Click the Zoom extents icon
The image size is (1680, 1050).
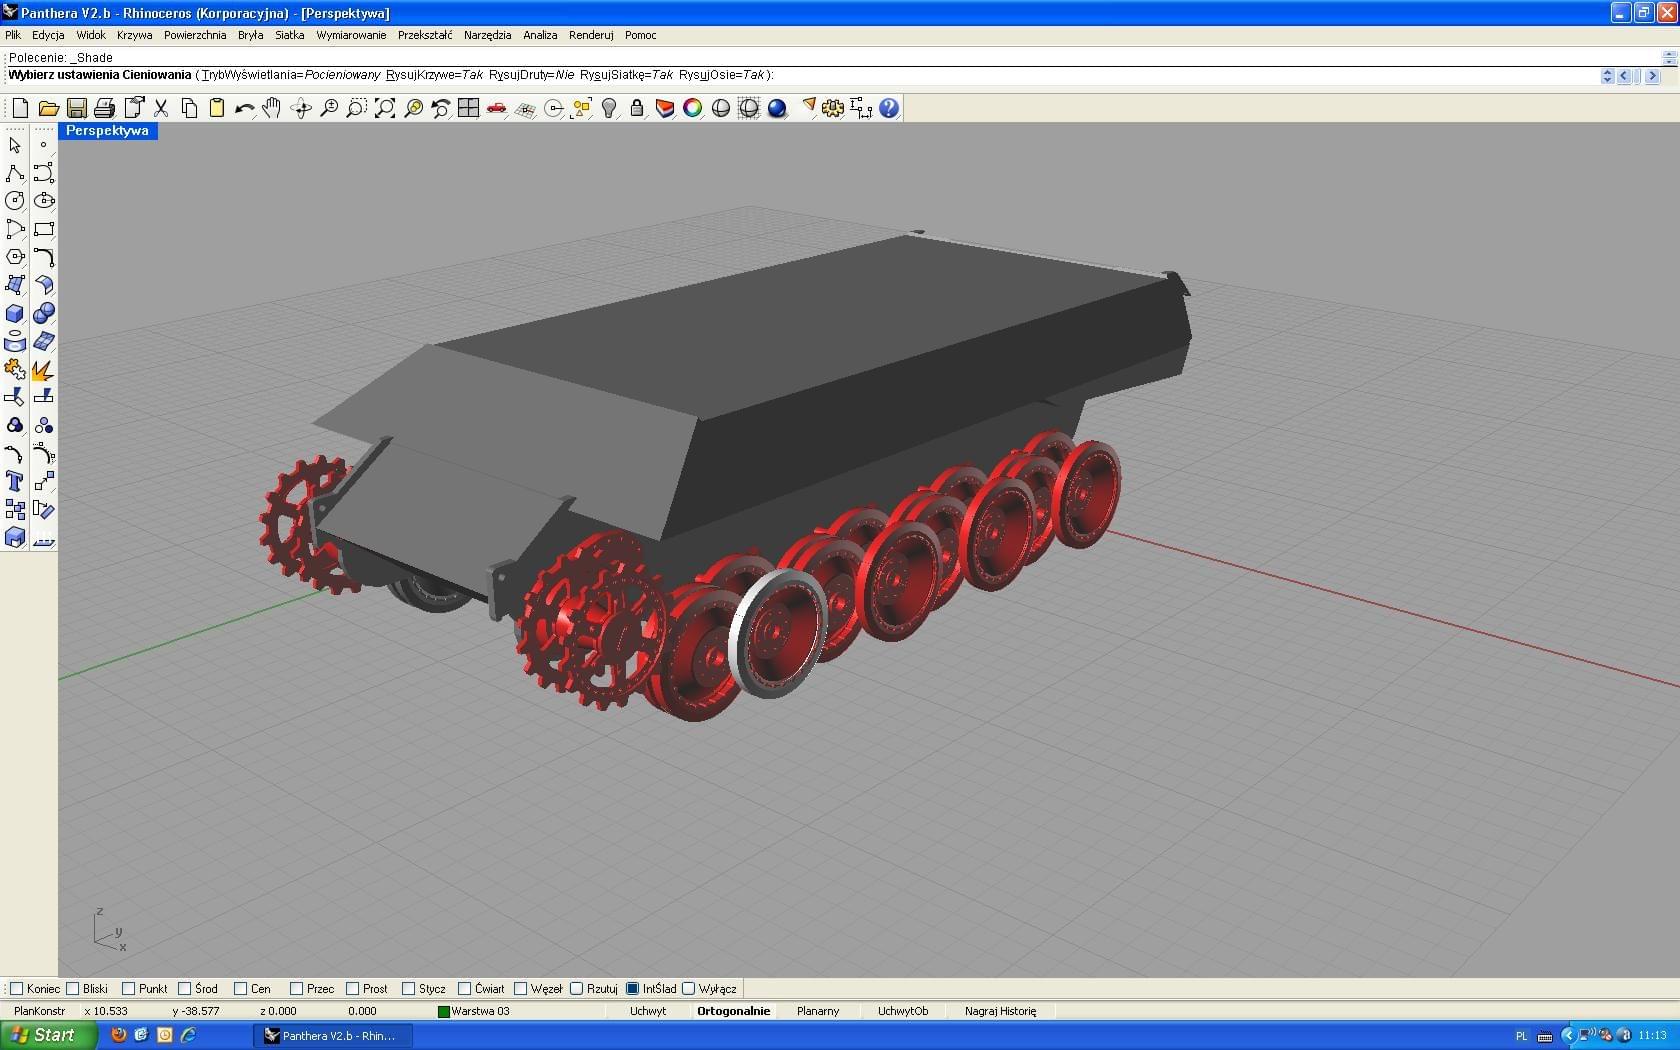click(385, 108)
